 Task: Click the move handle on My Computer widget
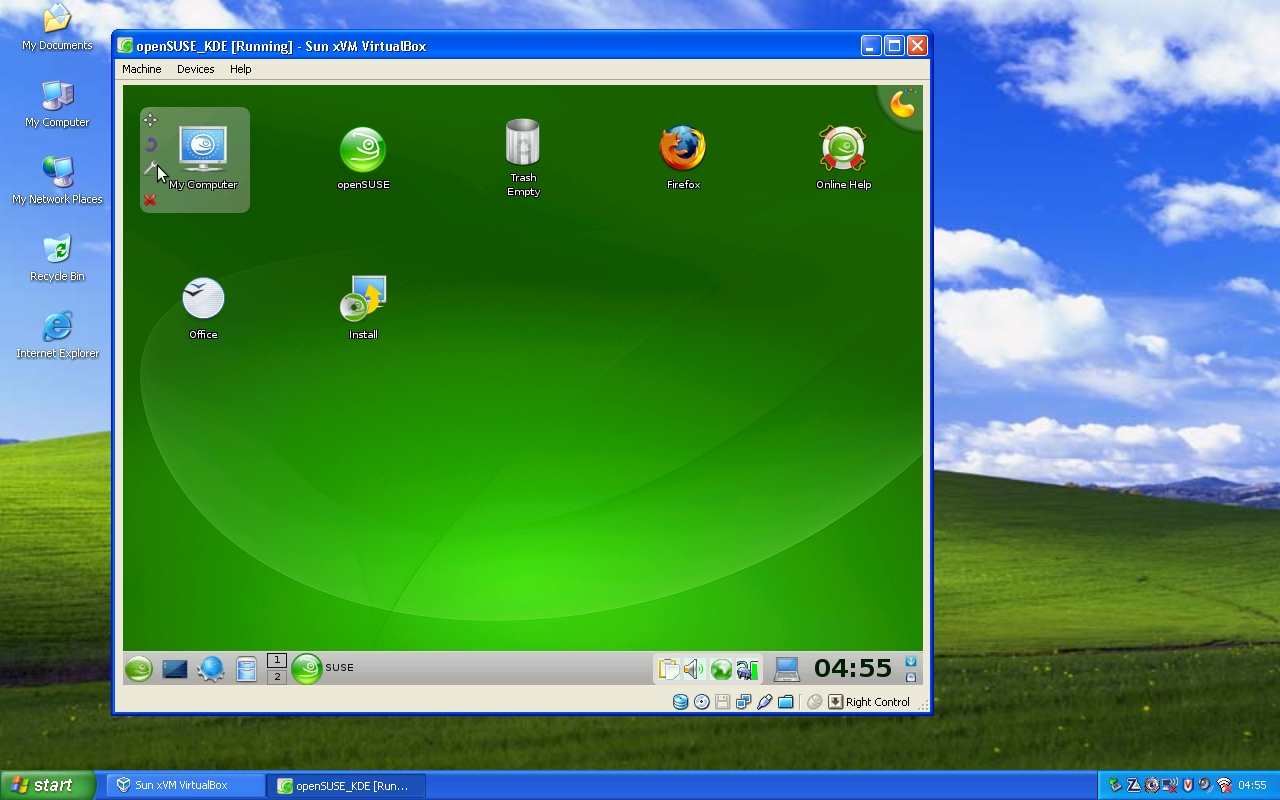pyautogui.click(x=150, y=120)
